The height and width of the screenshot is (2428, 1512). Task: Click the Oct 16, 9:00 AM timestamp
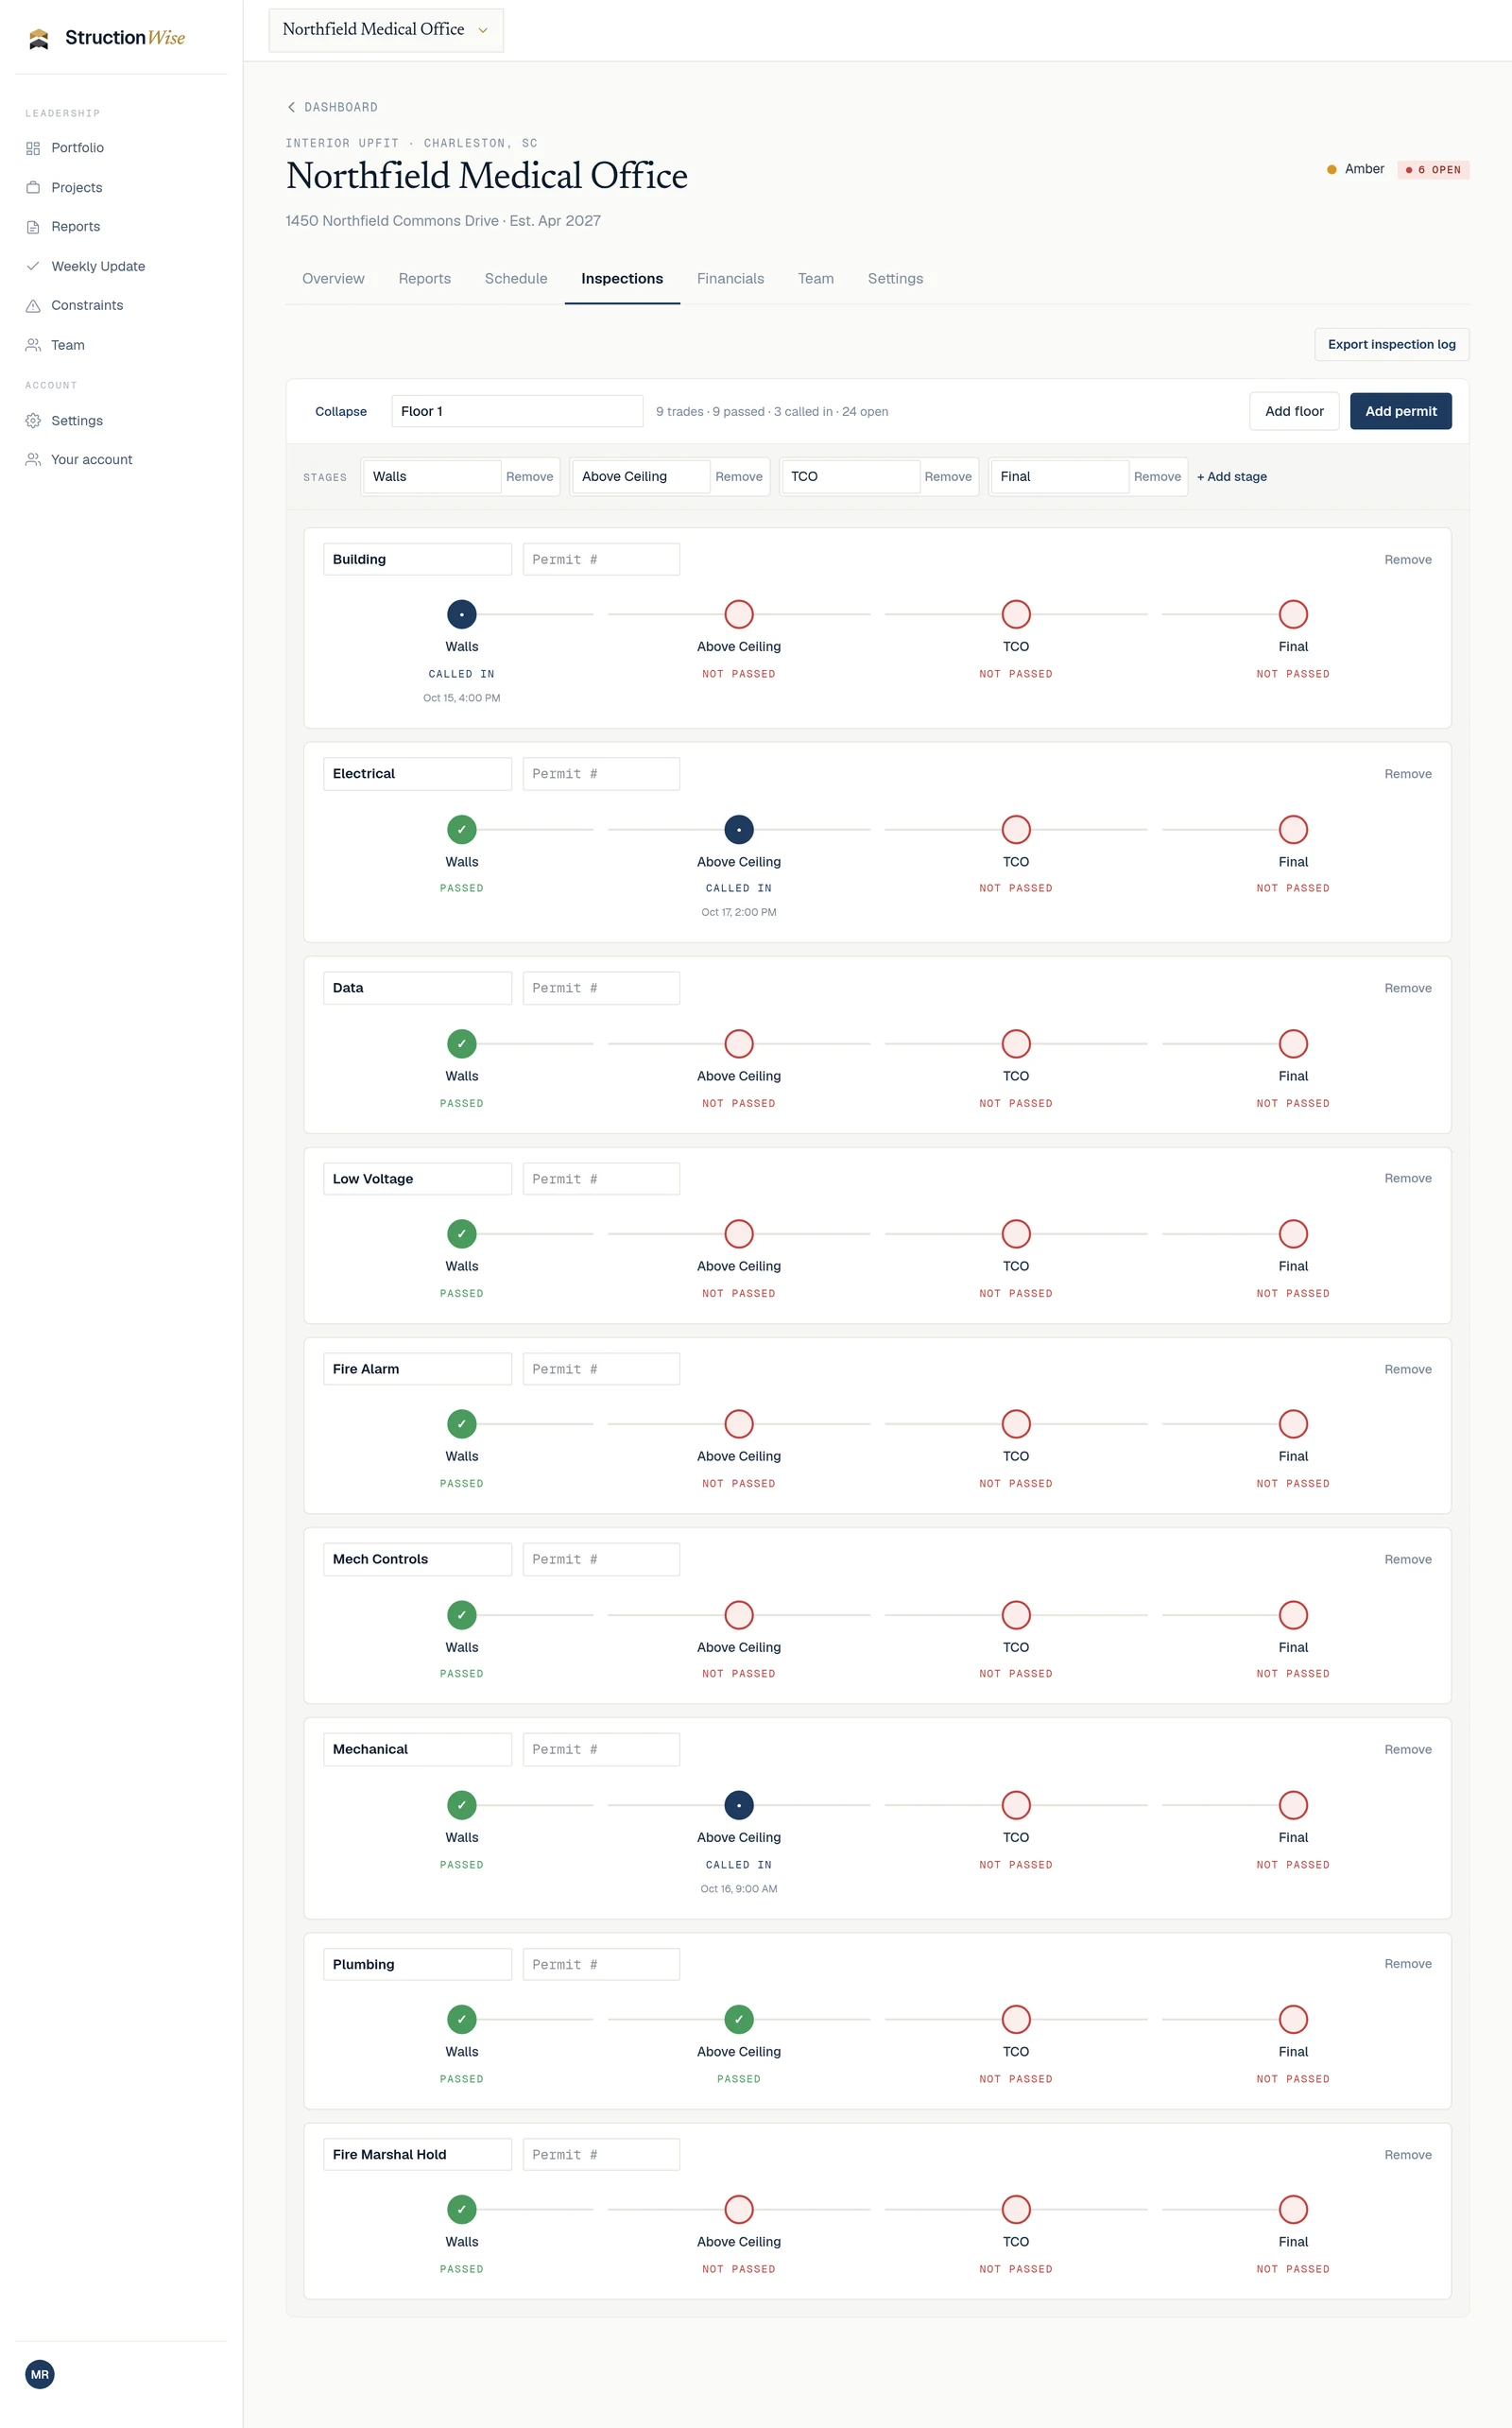click(739, 1888)
